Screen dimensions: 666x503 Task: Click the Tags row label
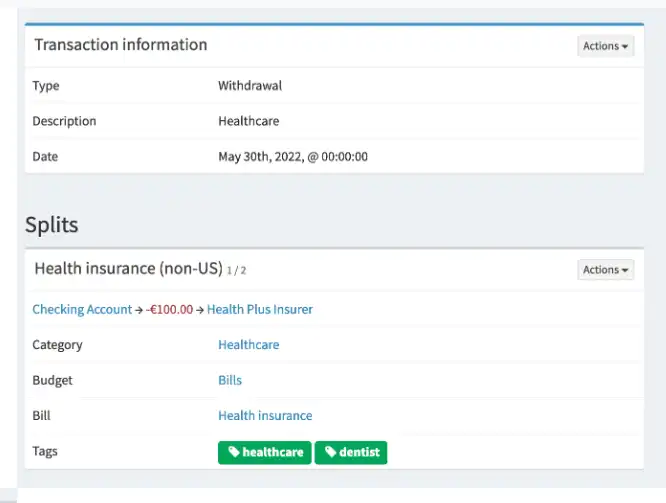[x=45, y=452]
